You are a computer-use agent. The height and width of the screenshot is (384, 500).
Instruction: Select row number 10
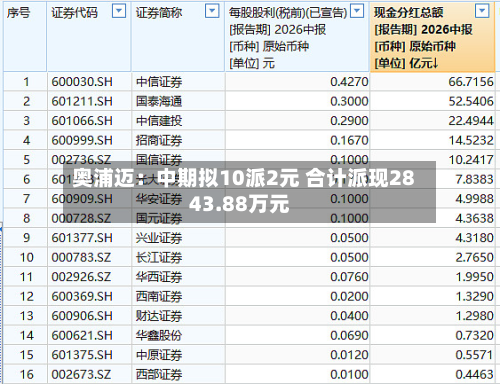26,257
